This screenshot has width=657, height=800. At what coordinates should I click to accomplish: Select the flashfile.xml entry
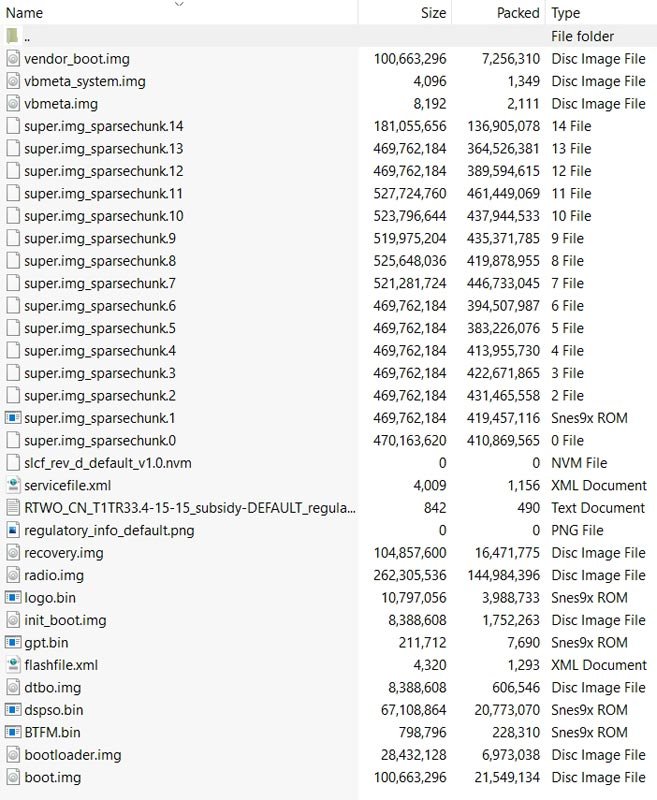point(61,665)
